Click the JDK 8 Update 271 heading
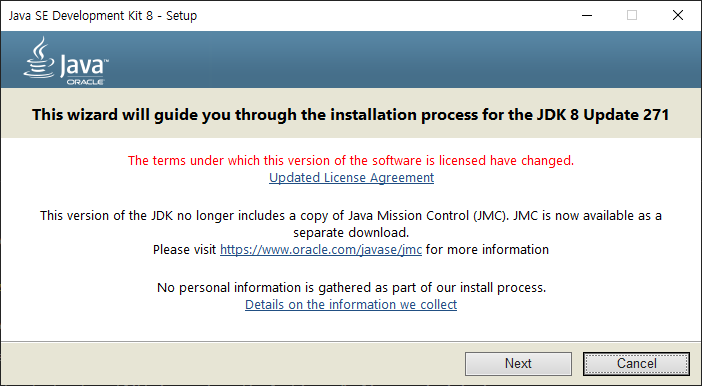The width and height of the screenshot is (702, 386). (x=351, y=115)
